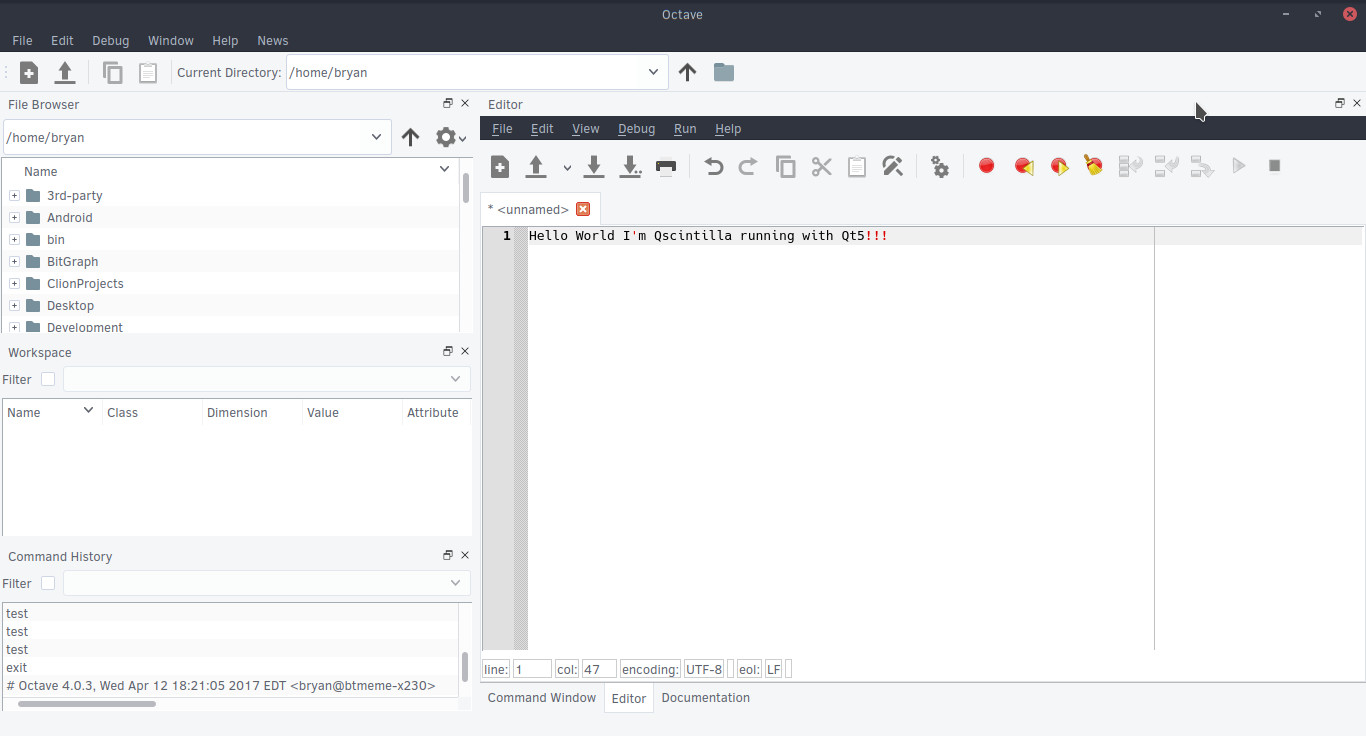Click the Open File icon in main toolbar
This screenshot has width=1366, height=736.
[x=65, y=72]
